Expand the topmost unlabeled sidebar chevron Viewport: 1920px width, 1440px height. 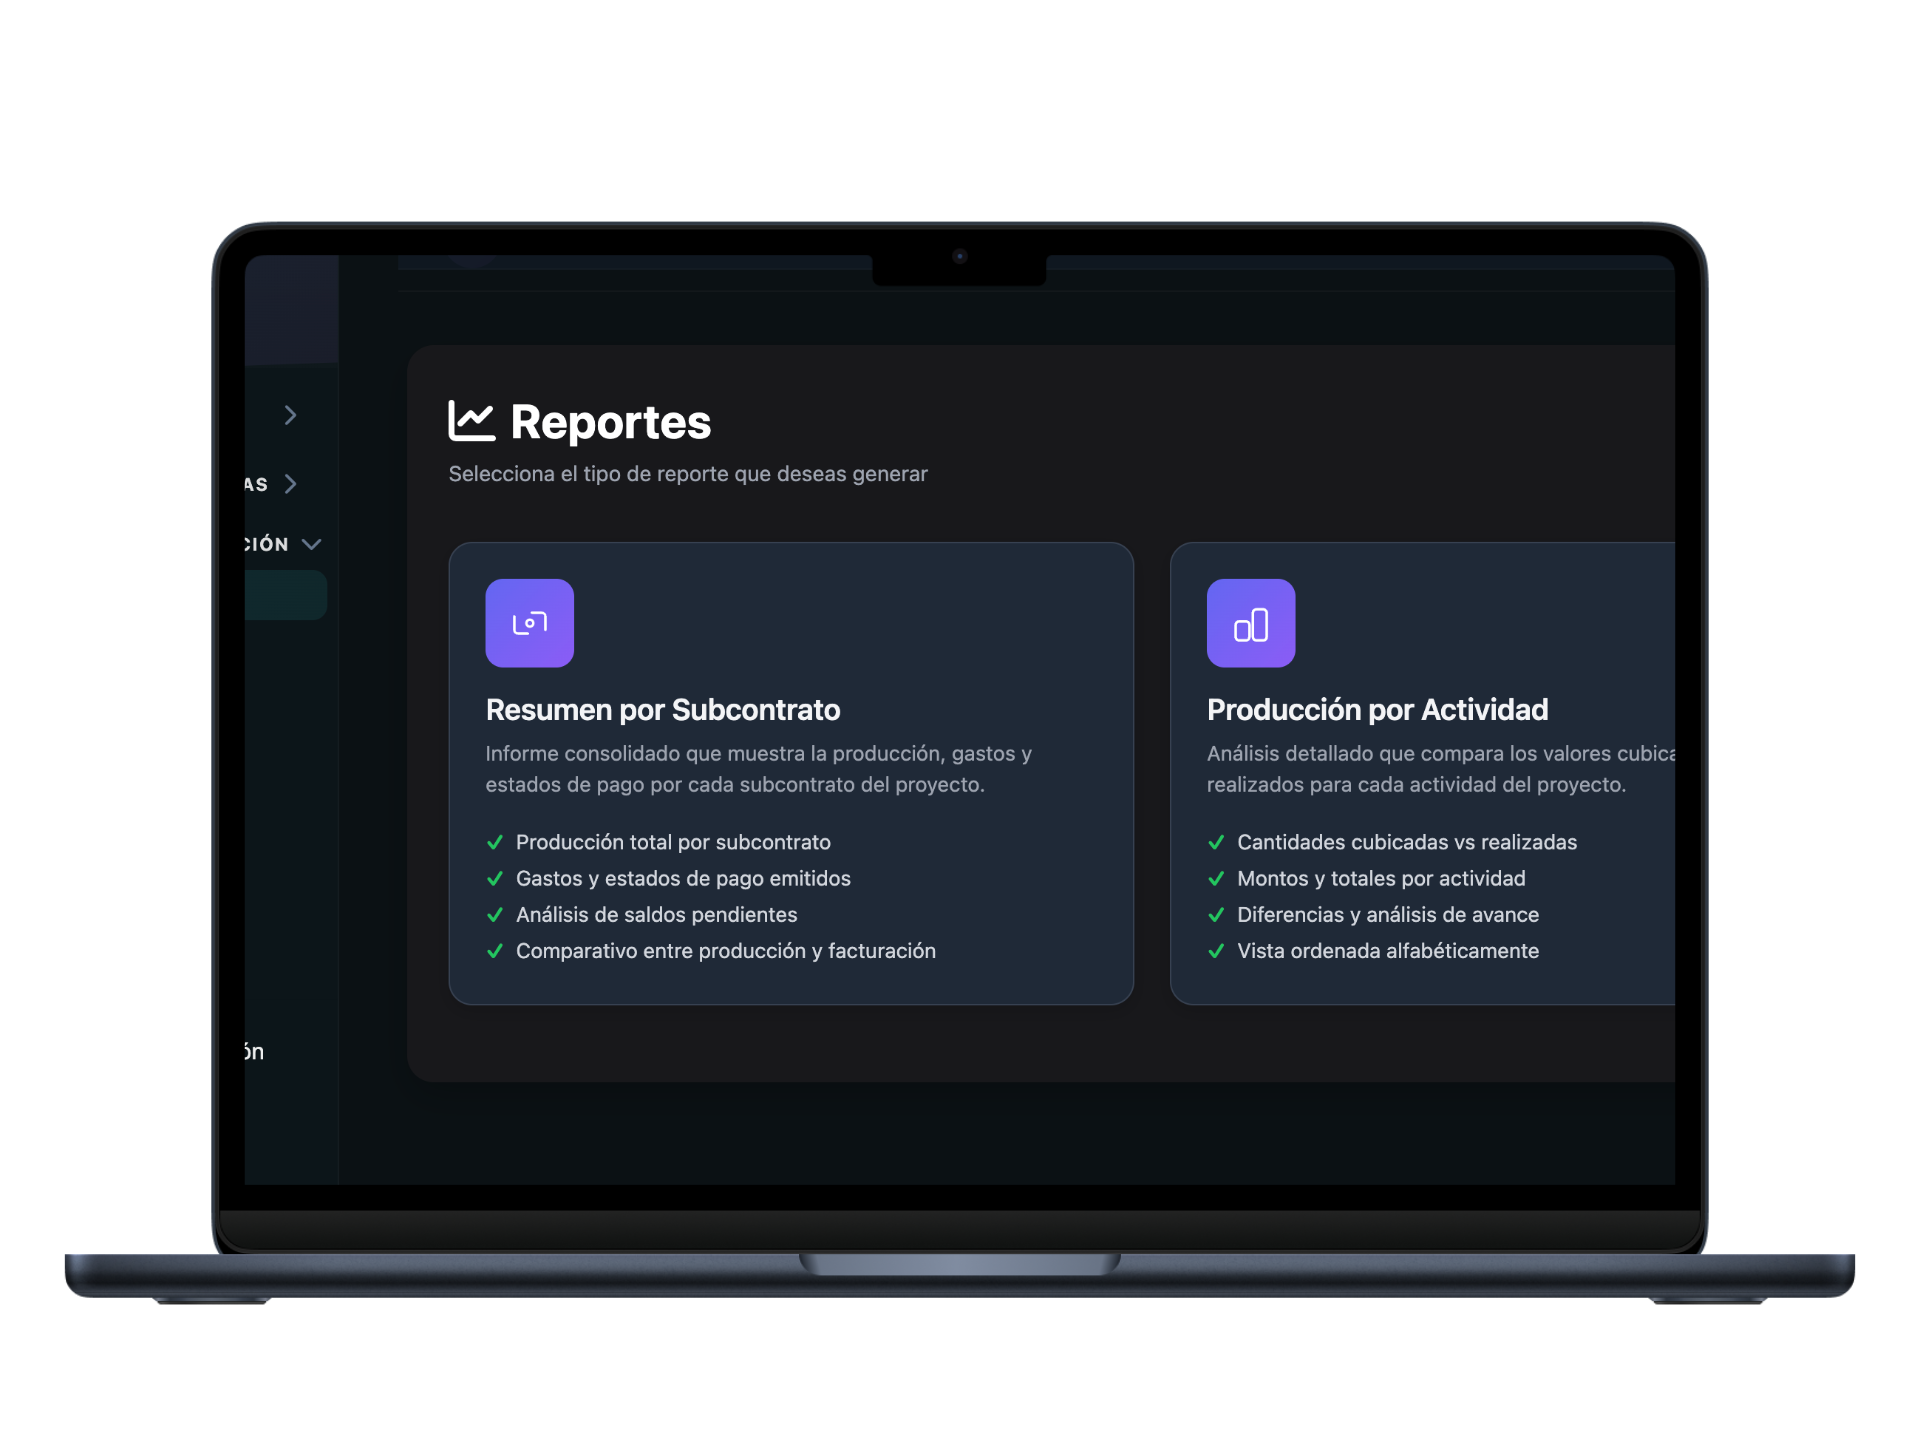coord(290,415)
